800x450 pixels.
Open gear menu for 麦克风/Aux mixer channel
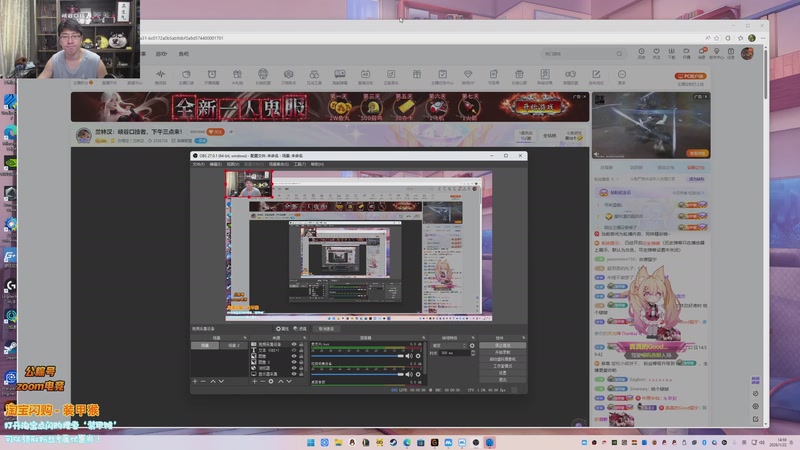tap(418, 356)
